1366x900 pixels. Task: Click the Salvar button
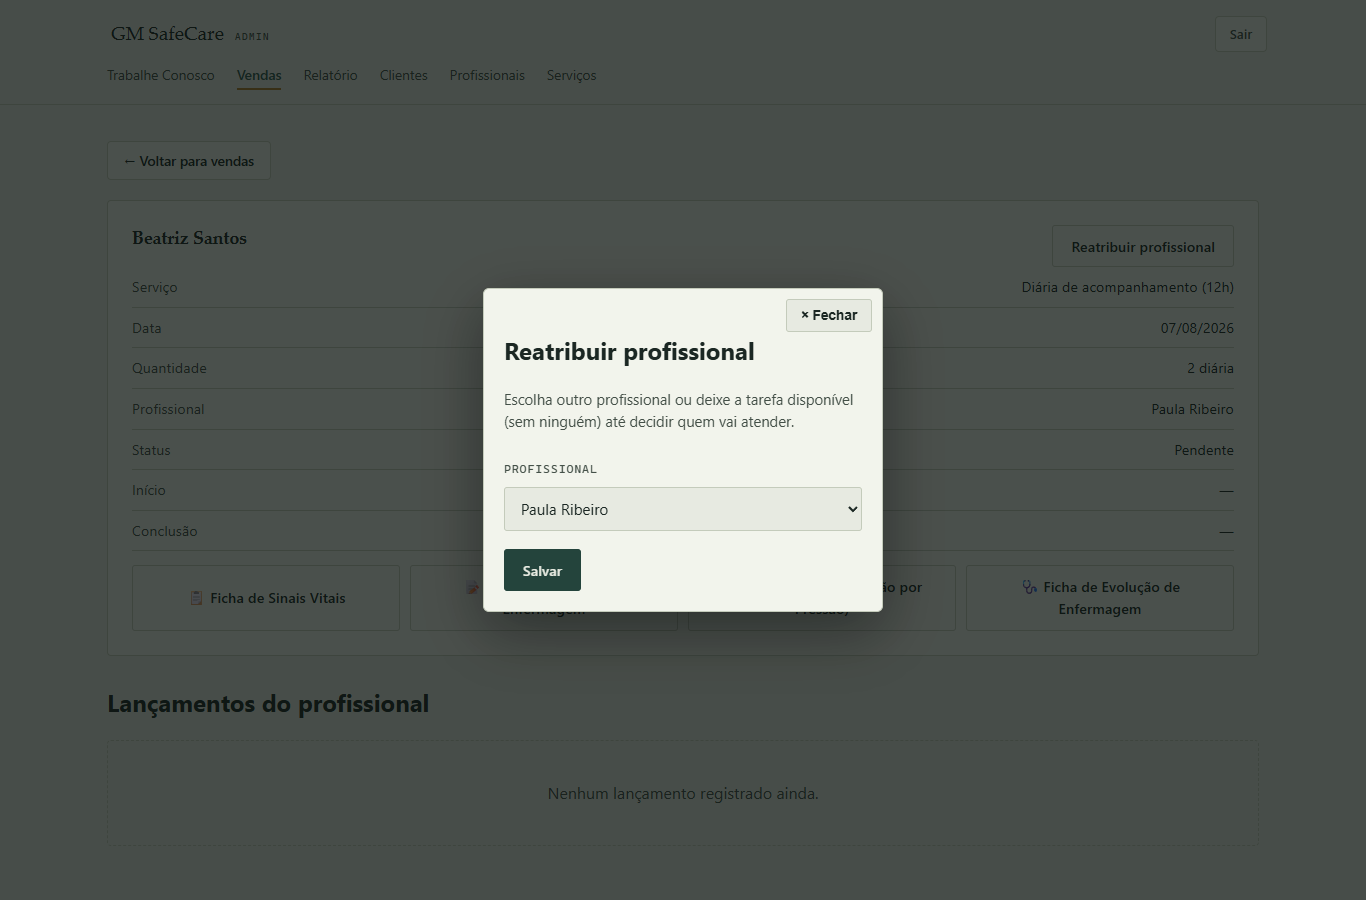point(542,570)
